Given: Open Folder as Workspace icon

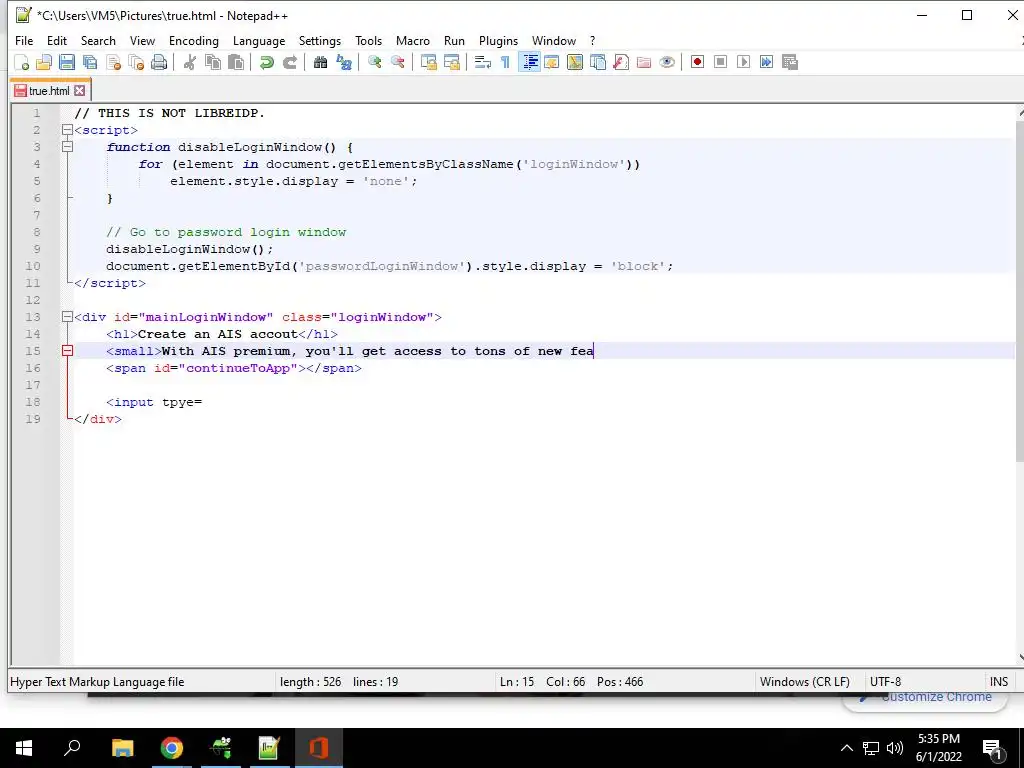Looking at the screenshot, I should click(644, 62).
